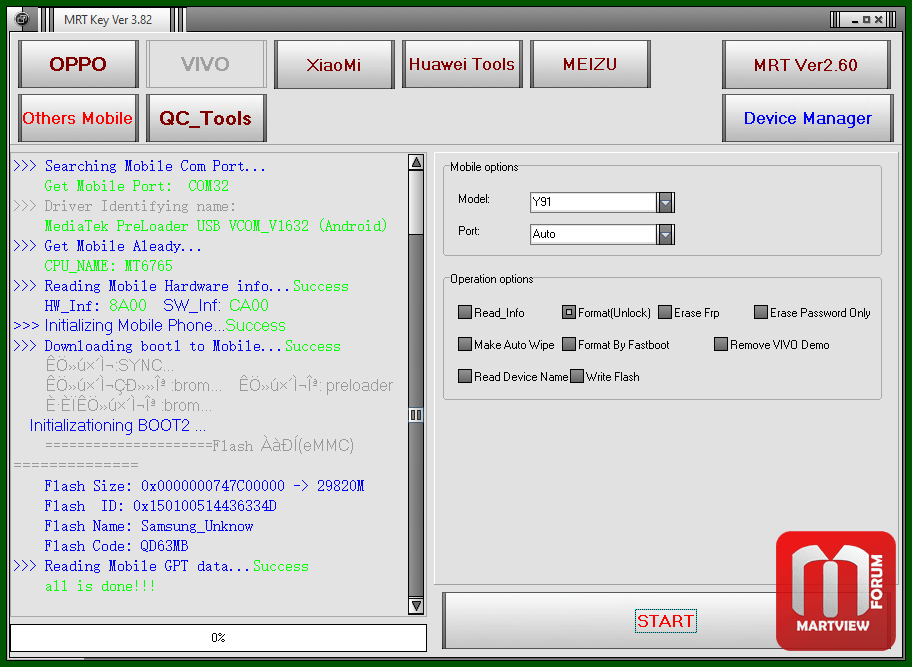Screen dimensions: 912x667
Task: Click log line 'Flash Code: QD63MB'
Action: (x=116, y=546)
